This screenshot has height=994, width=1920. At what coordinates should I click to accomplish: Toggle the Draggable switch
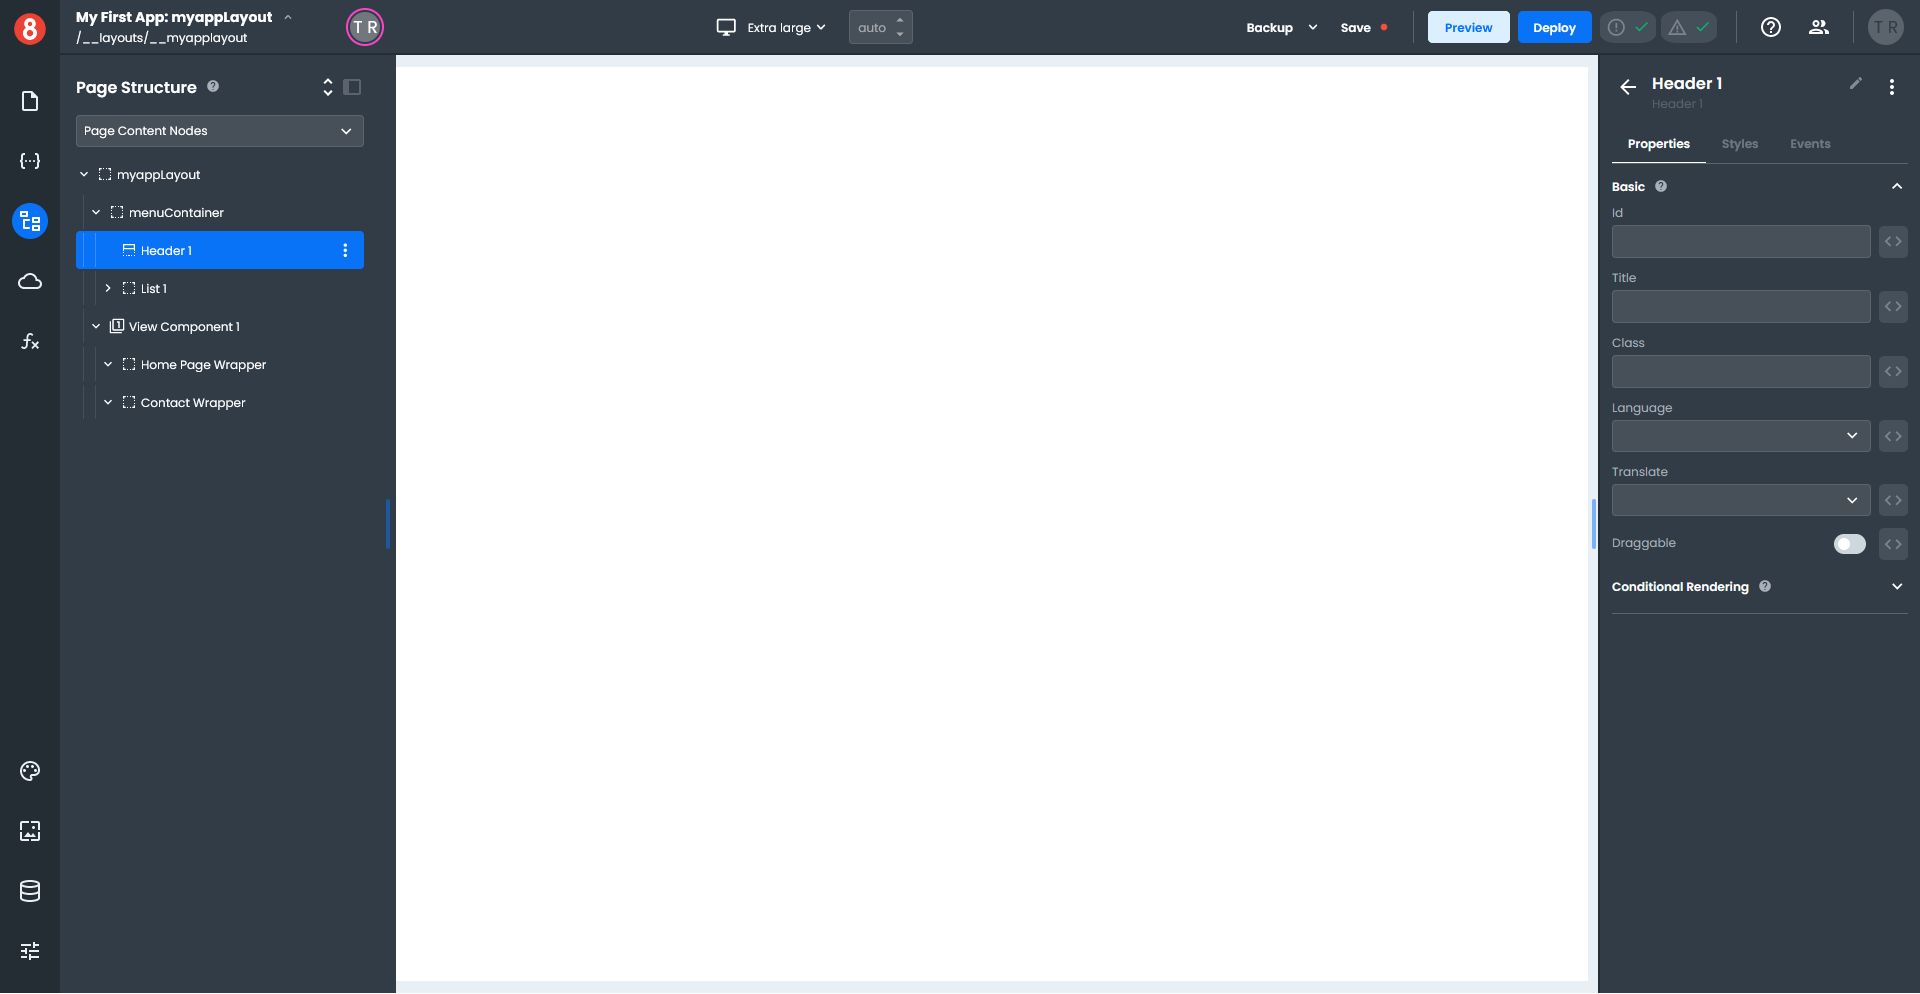click(x=1849, y=544)
